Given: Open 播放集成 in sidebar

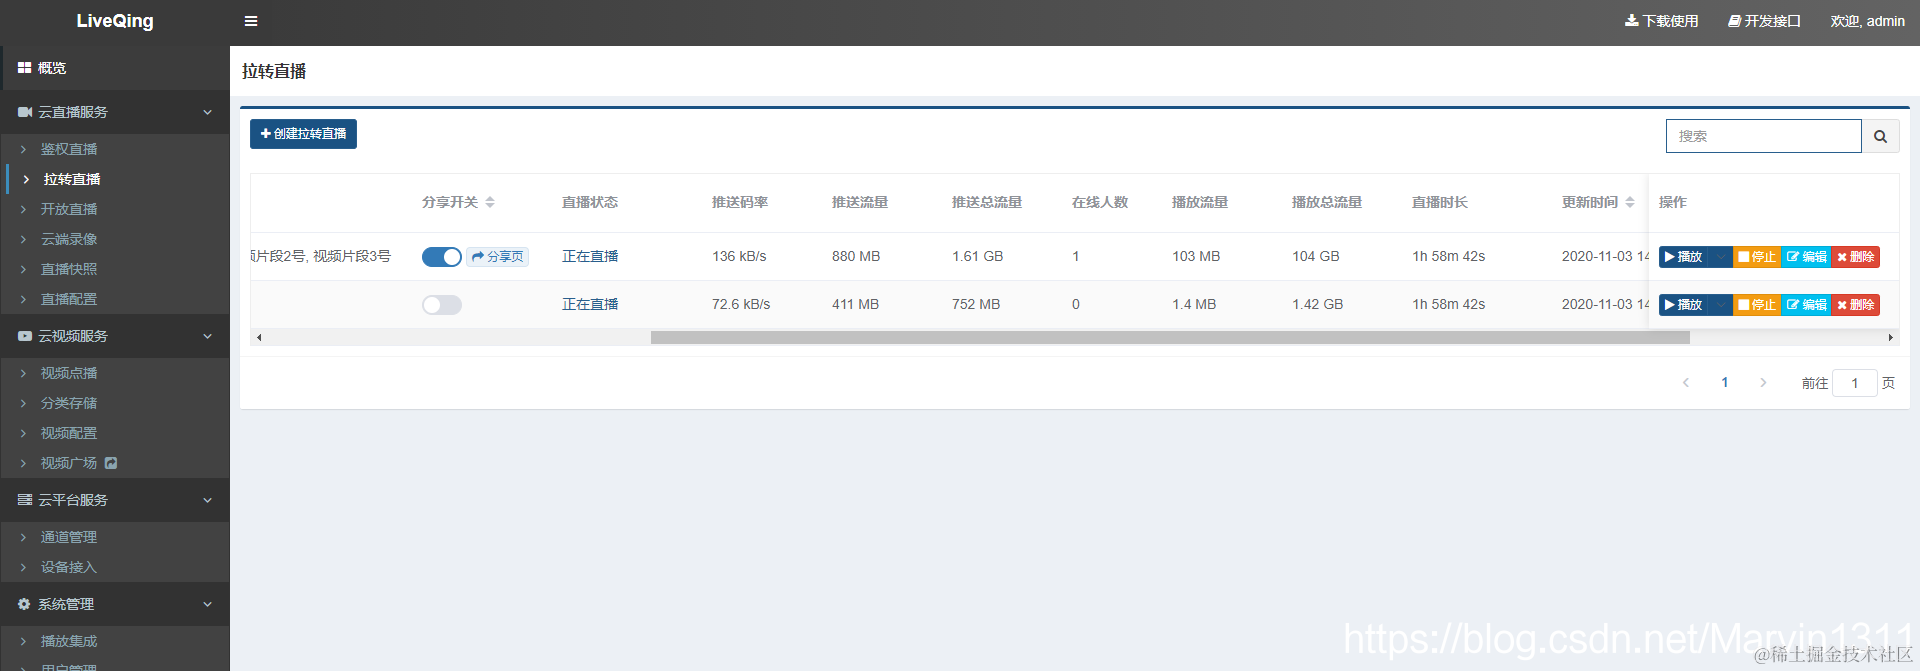Looking at the screenshot, I should pos(69,641).
